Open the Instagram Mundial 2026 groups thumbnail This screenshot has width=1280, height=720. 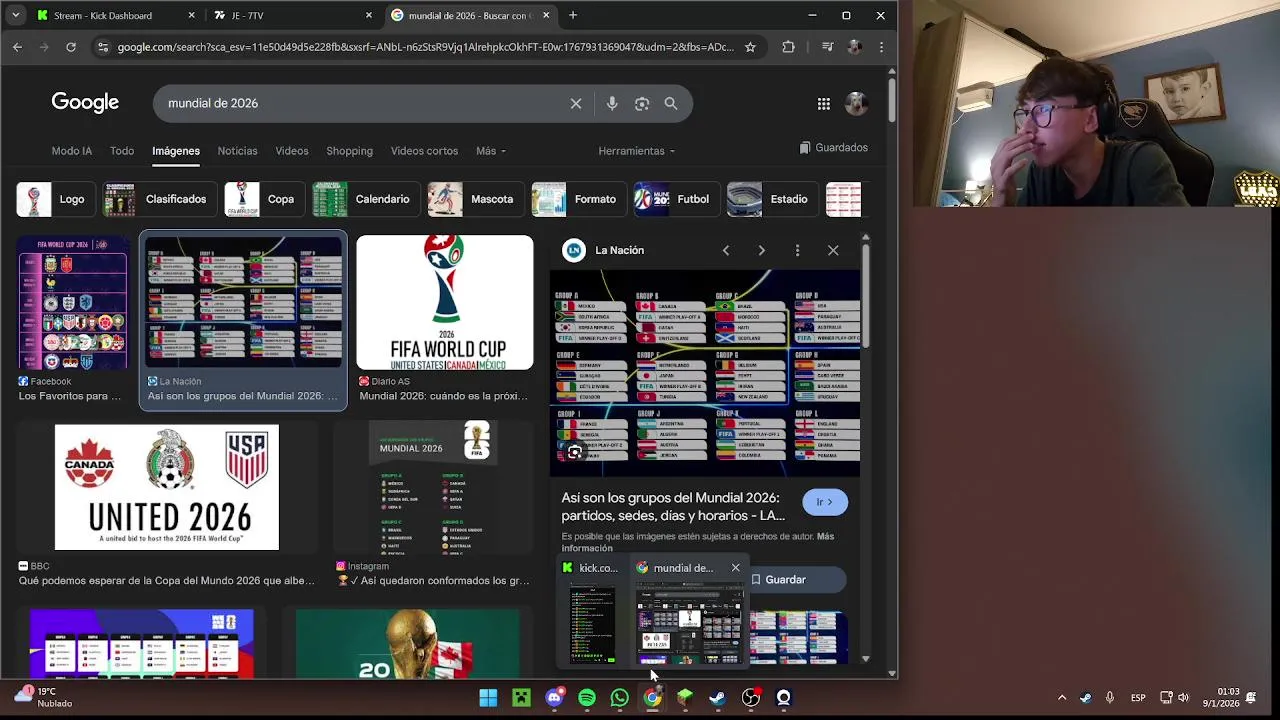pos(433,487)
